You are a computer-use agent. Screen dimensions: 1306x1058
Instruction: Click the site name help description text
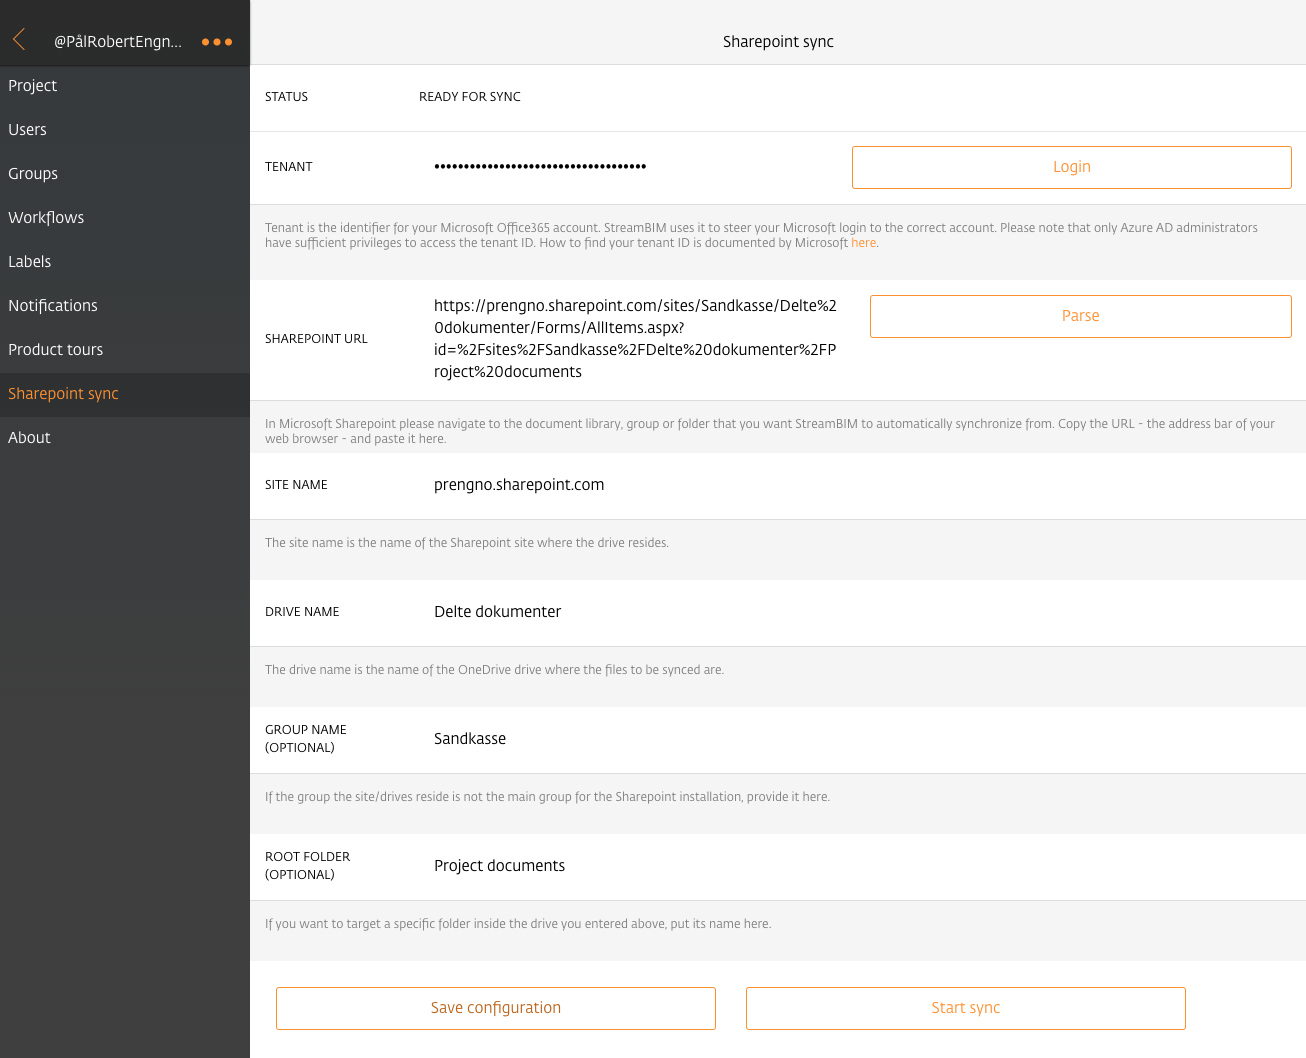(x=467, y=543)
